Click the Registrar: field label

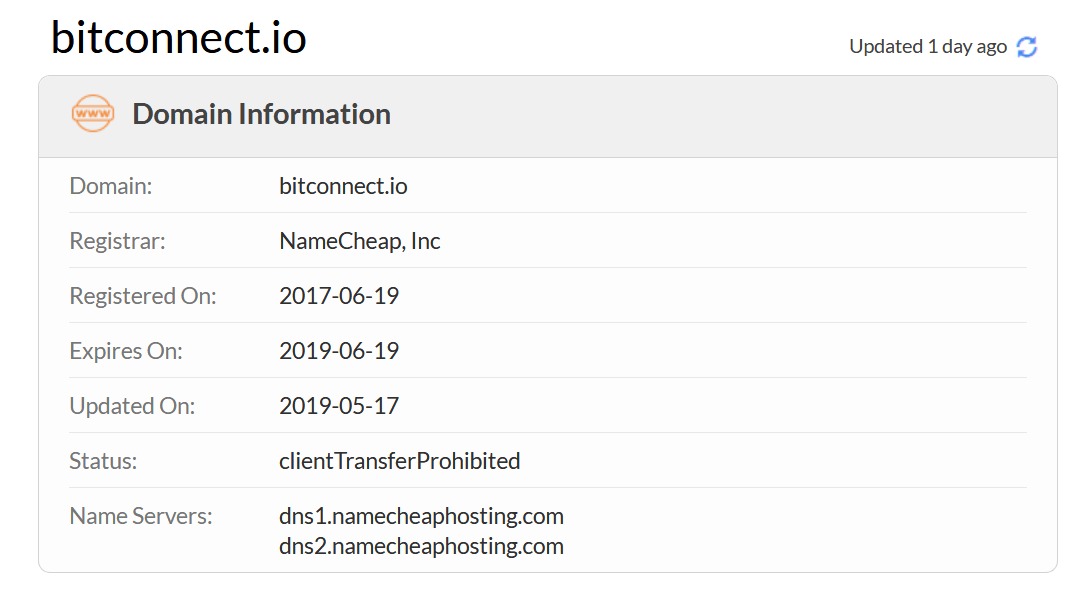(117, 241)
